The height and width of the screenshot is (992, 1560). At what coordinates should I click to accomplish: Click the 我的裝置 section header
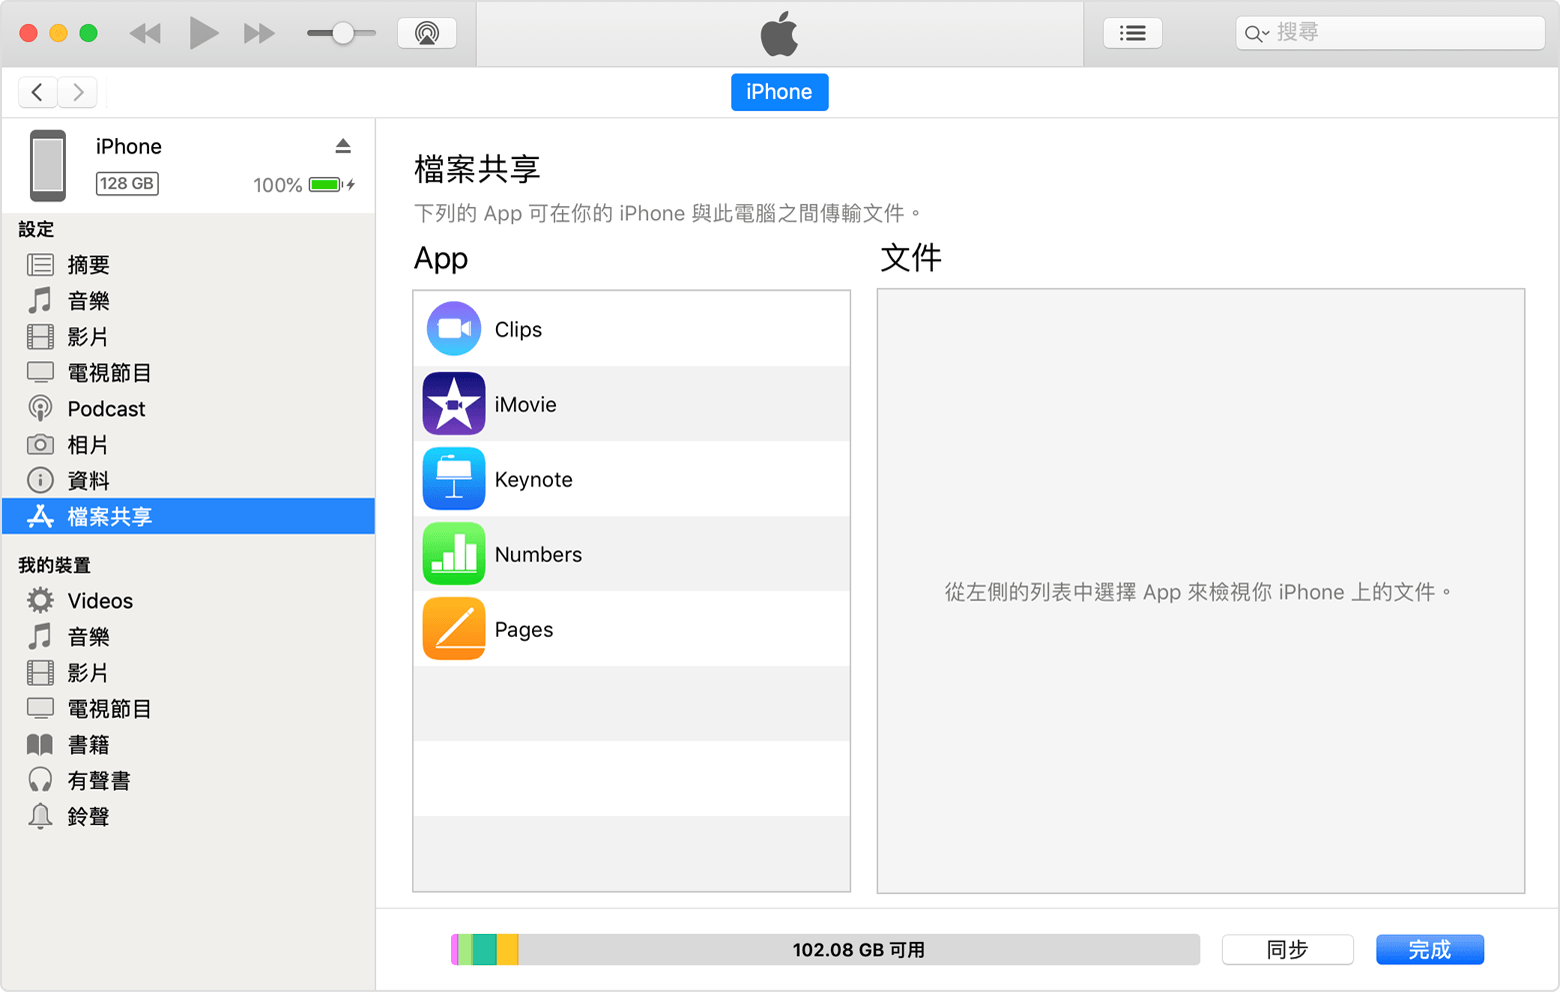pyautogui.click(x=55, y=566)
